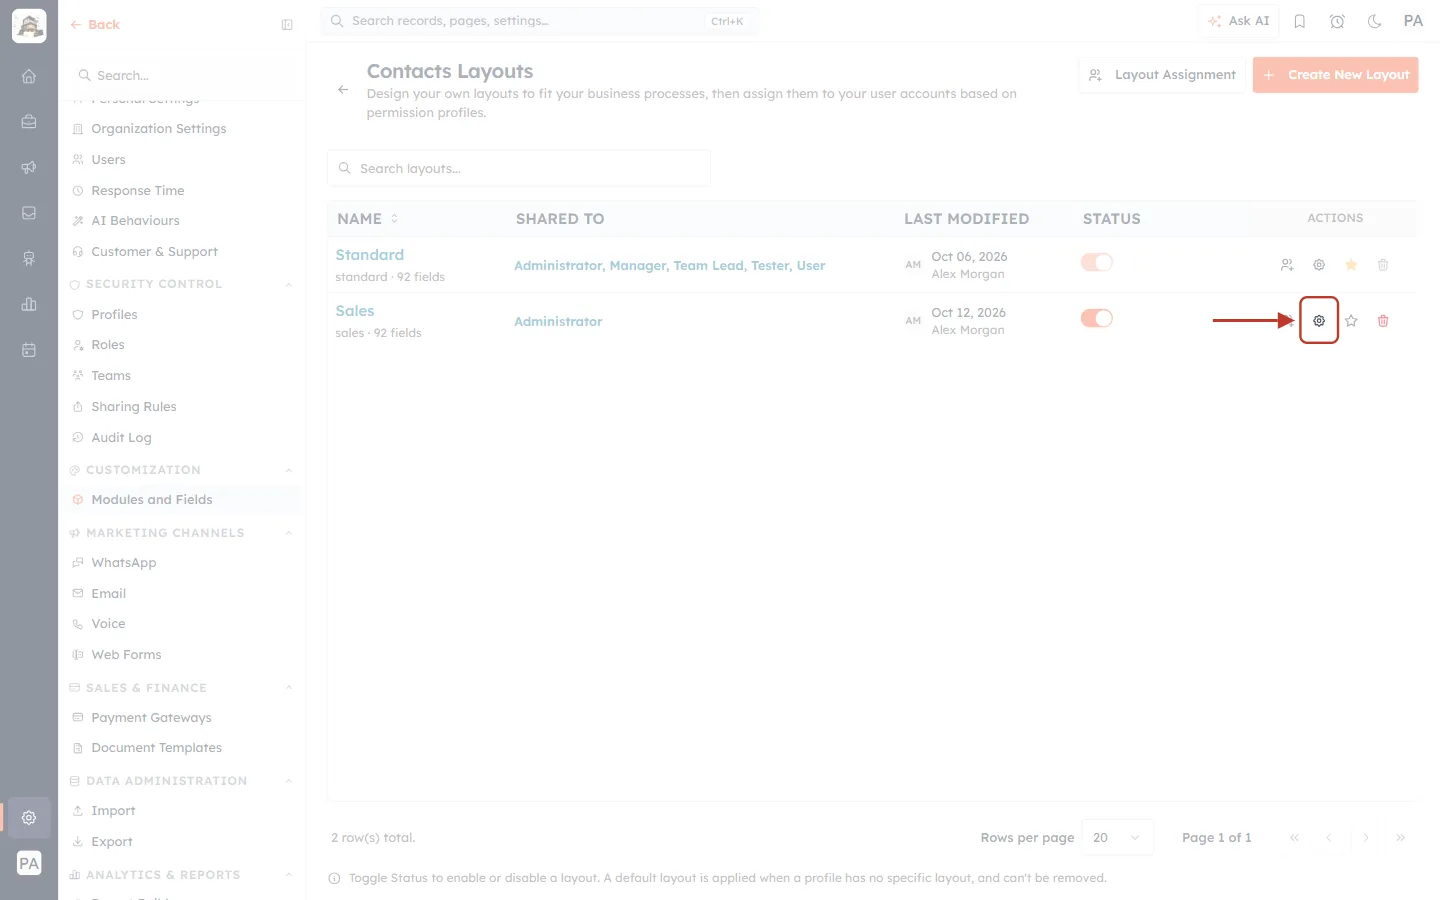
Task: Assign users for the Standard layout
Action: pos(1287,265)
